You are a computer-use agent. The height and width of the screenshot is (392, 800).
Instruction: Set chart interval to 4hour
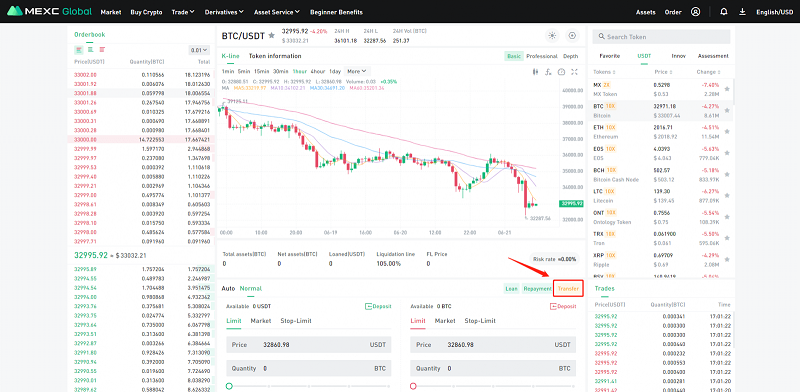point(318,71)
